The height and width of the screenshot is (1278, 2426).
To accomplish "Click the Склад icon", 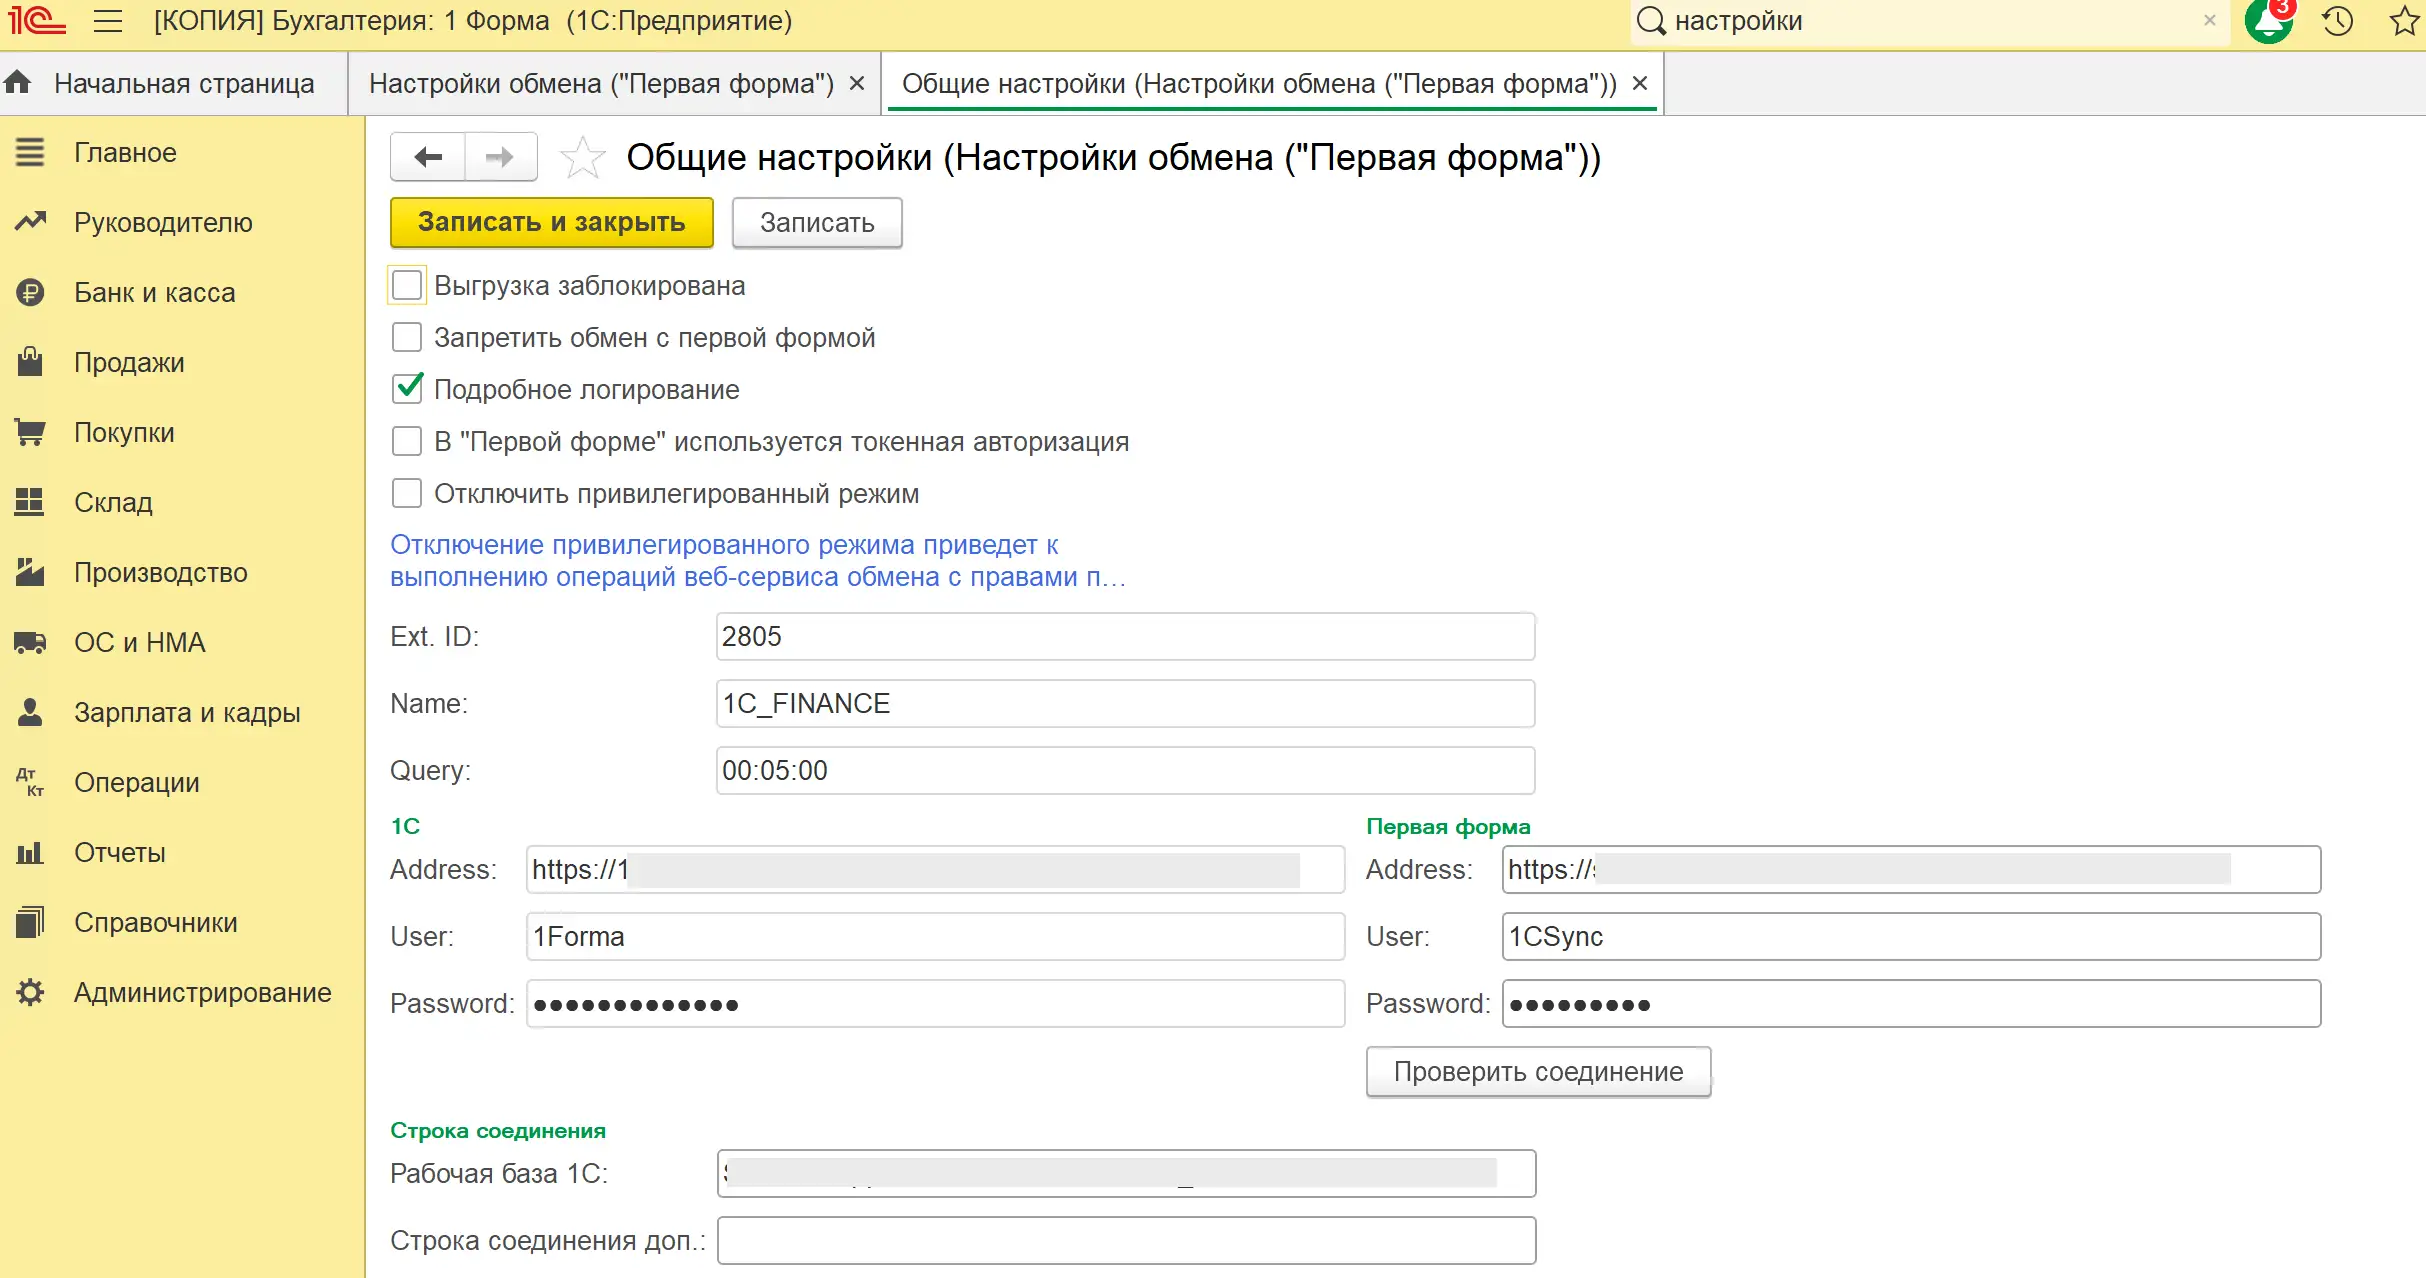I will [x=30, y=502].
